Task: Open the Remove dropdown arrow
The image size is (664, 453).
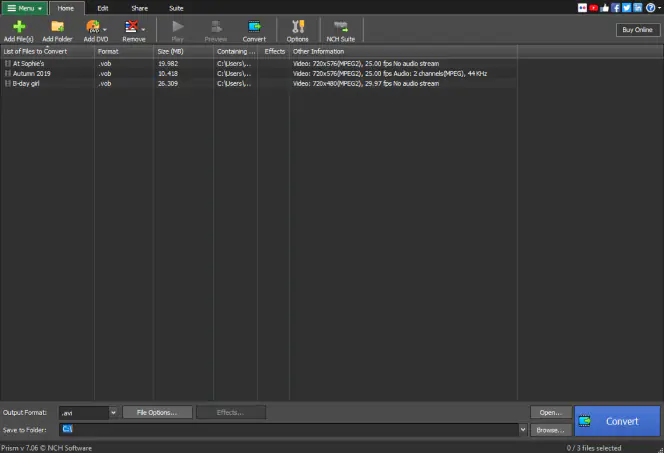Action: (x=143, y=30)
